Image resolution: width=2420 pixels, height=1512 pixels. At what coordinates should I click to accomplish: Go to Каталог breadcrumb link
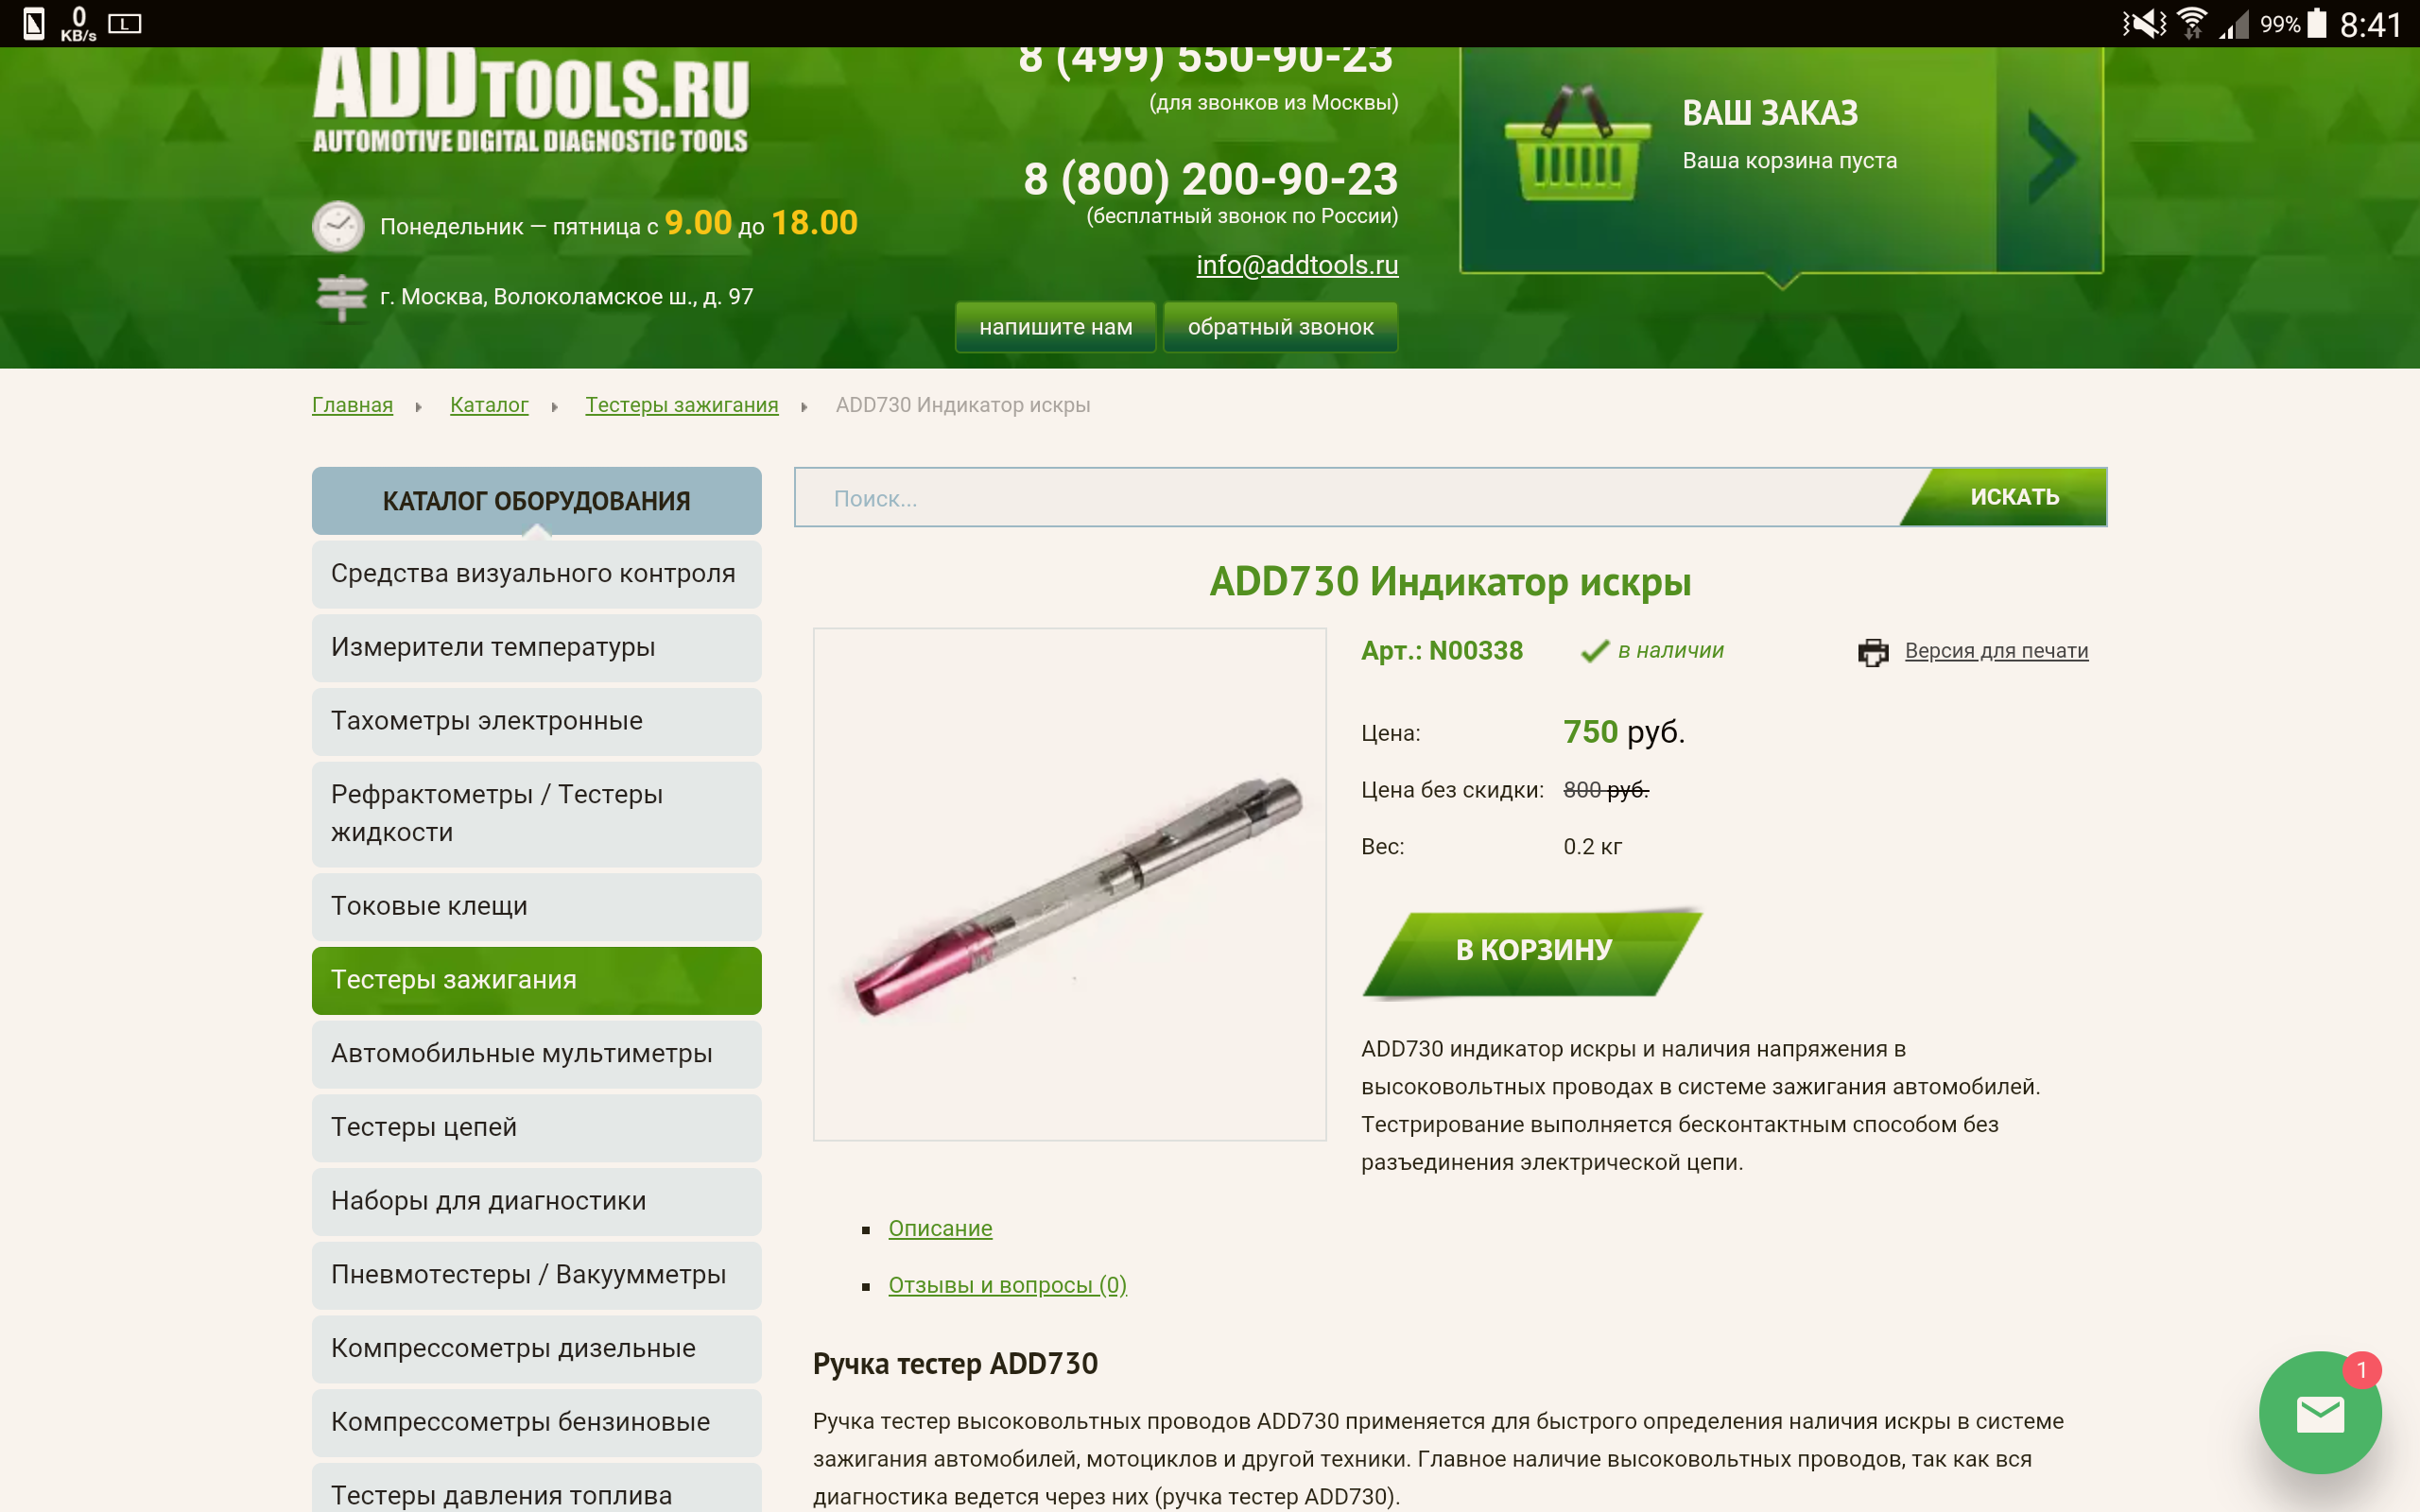point(489,405)
